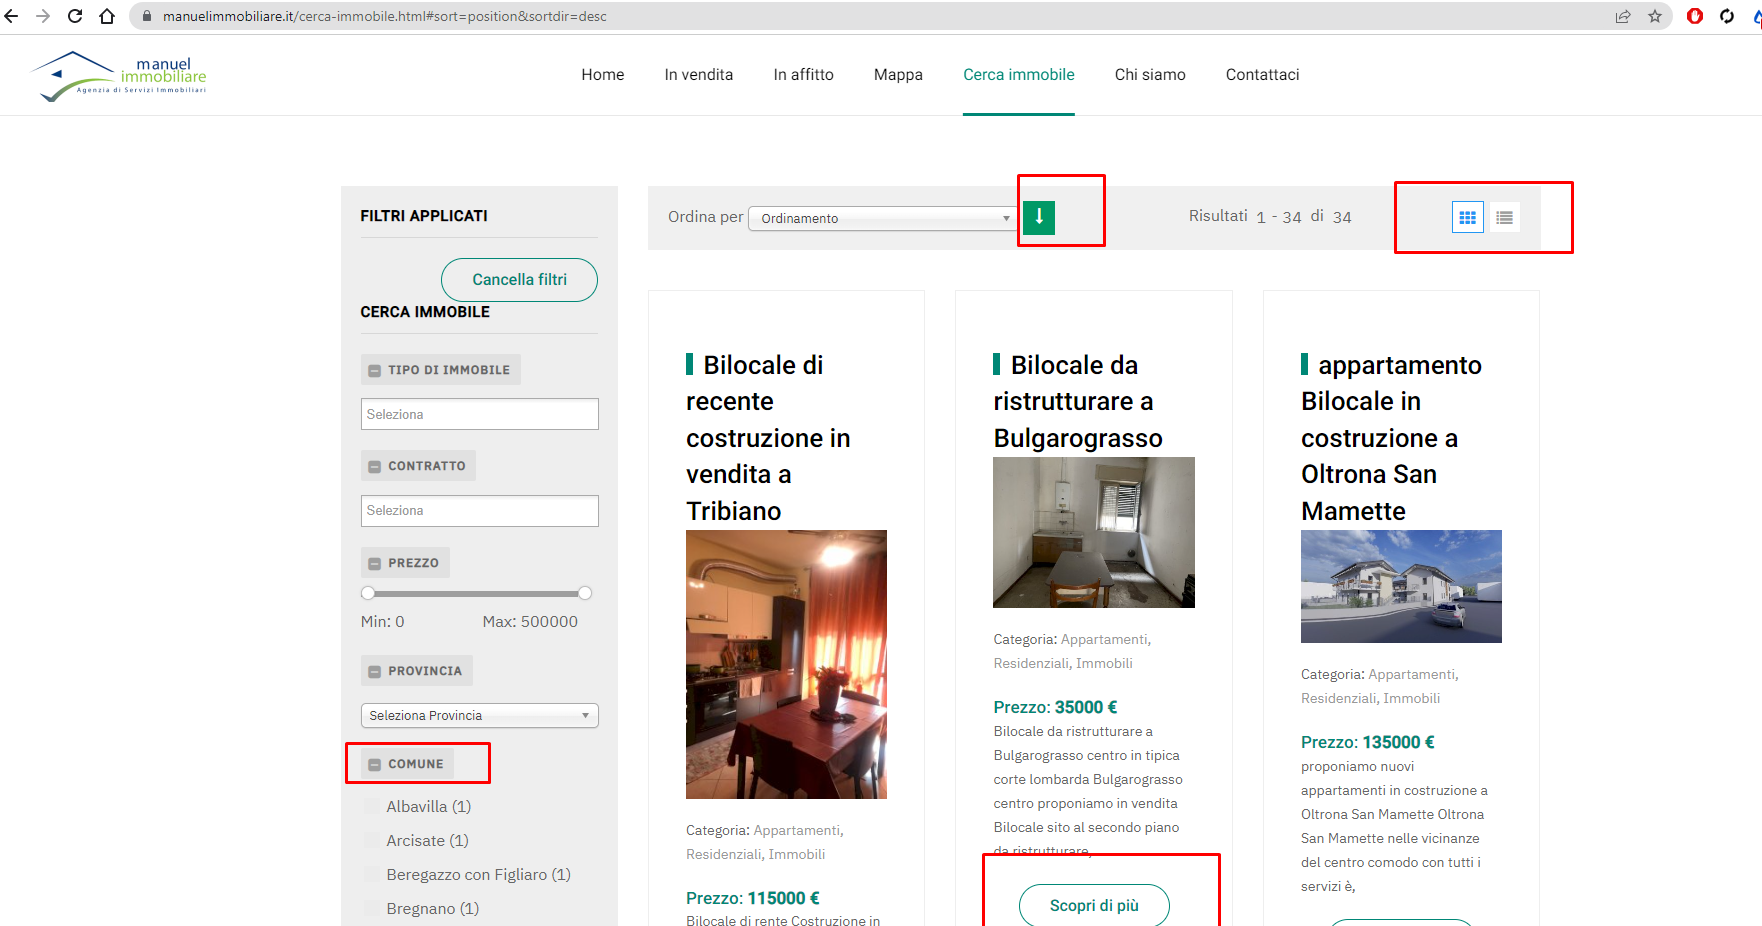
Task: Open the browser home page icon
Action: click(107, 16)
